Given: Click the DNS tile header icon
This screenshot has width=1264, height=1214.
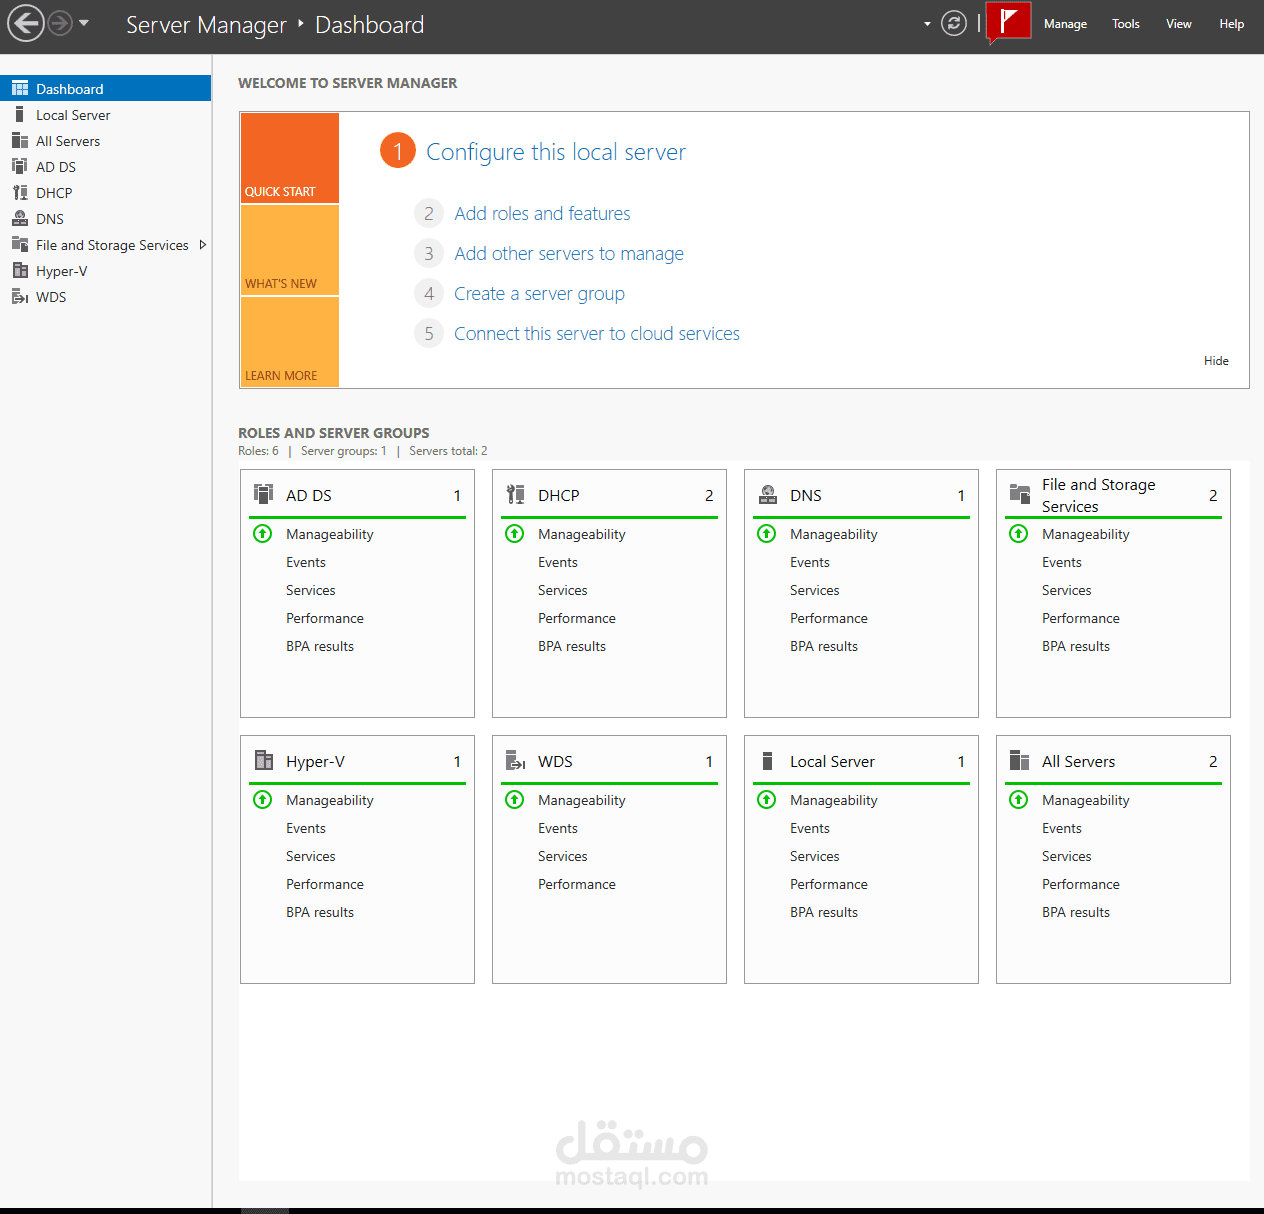Looking at the screenshot, I should 767,494.
